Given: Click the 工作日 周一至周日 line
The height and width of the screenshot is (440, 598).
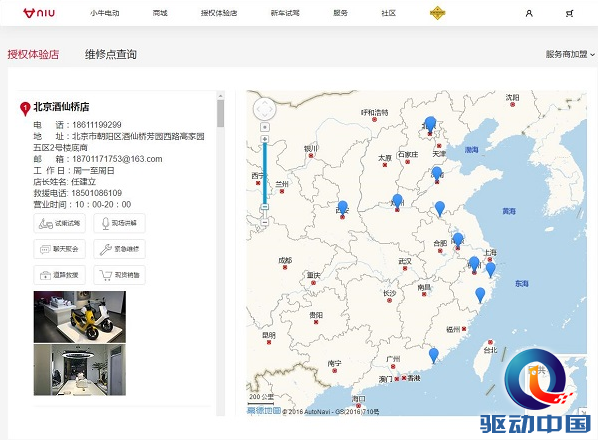Looking at the screenshot, I should click(x=74, y=170).
